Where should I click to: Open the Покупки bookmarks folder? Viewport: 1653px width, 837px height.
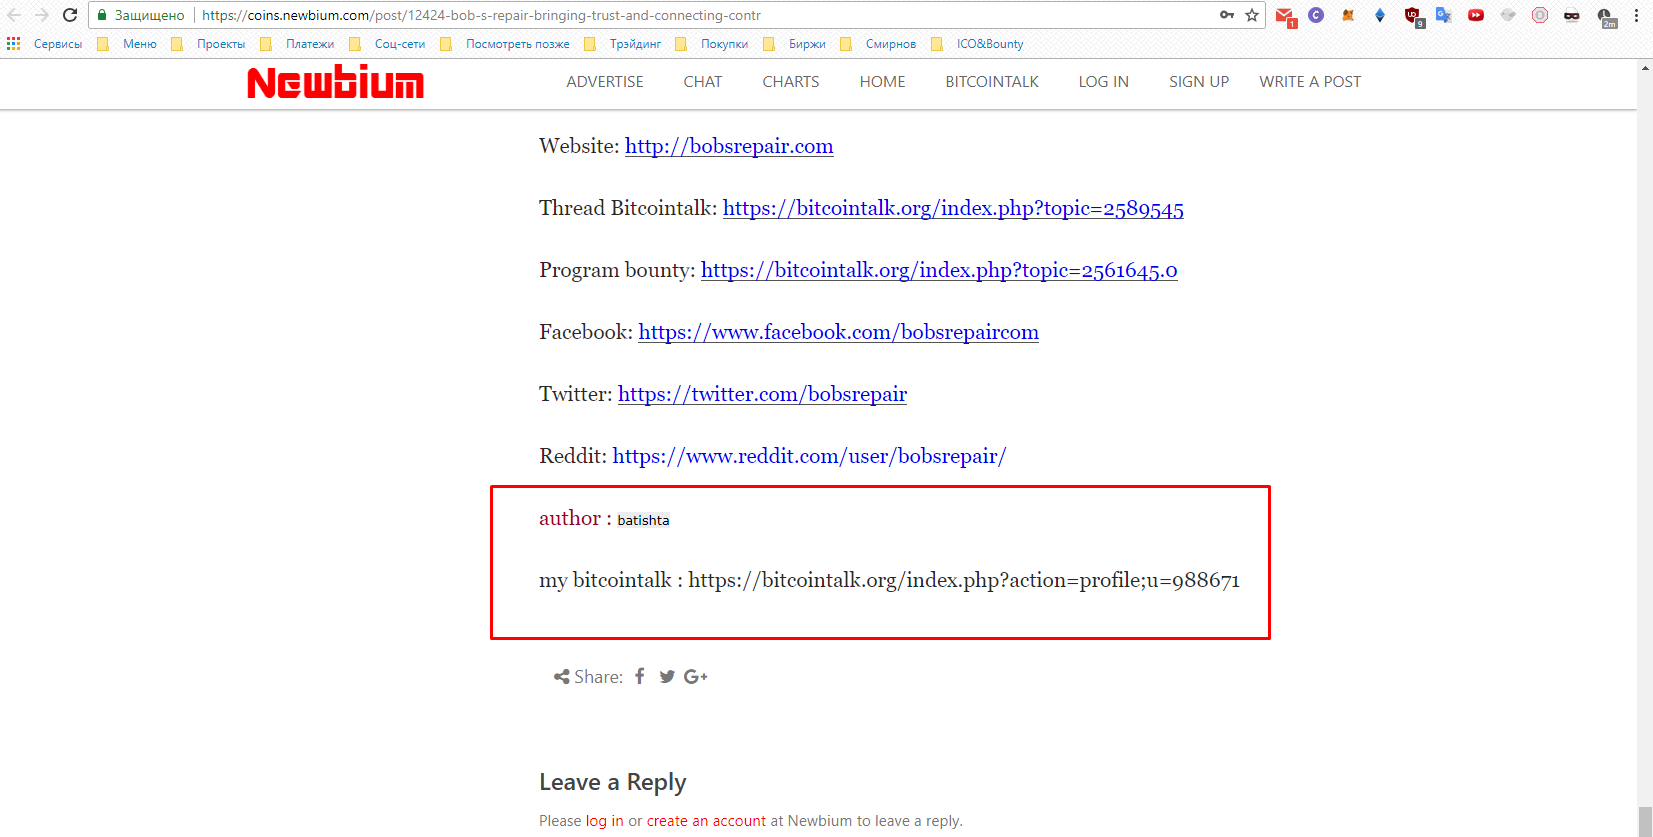click(x=711, y=44)
